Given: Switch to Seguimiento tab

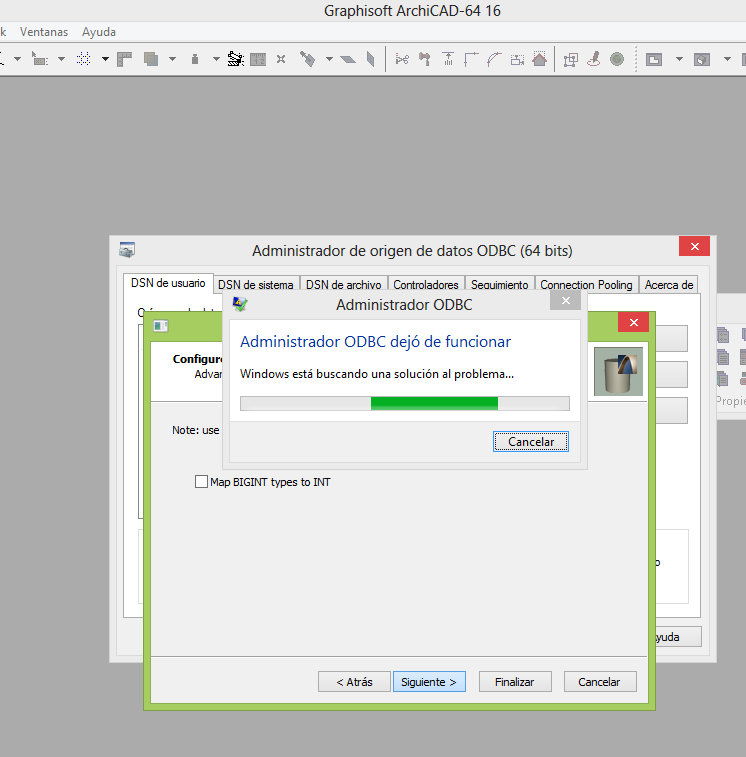Looking at the screenshot, I should pyautogui.click(x=500, y=285).
